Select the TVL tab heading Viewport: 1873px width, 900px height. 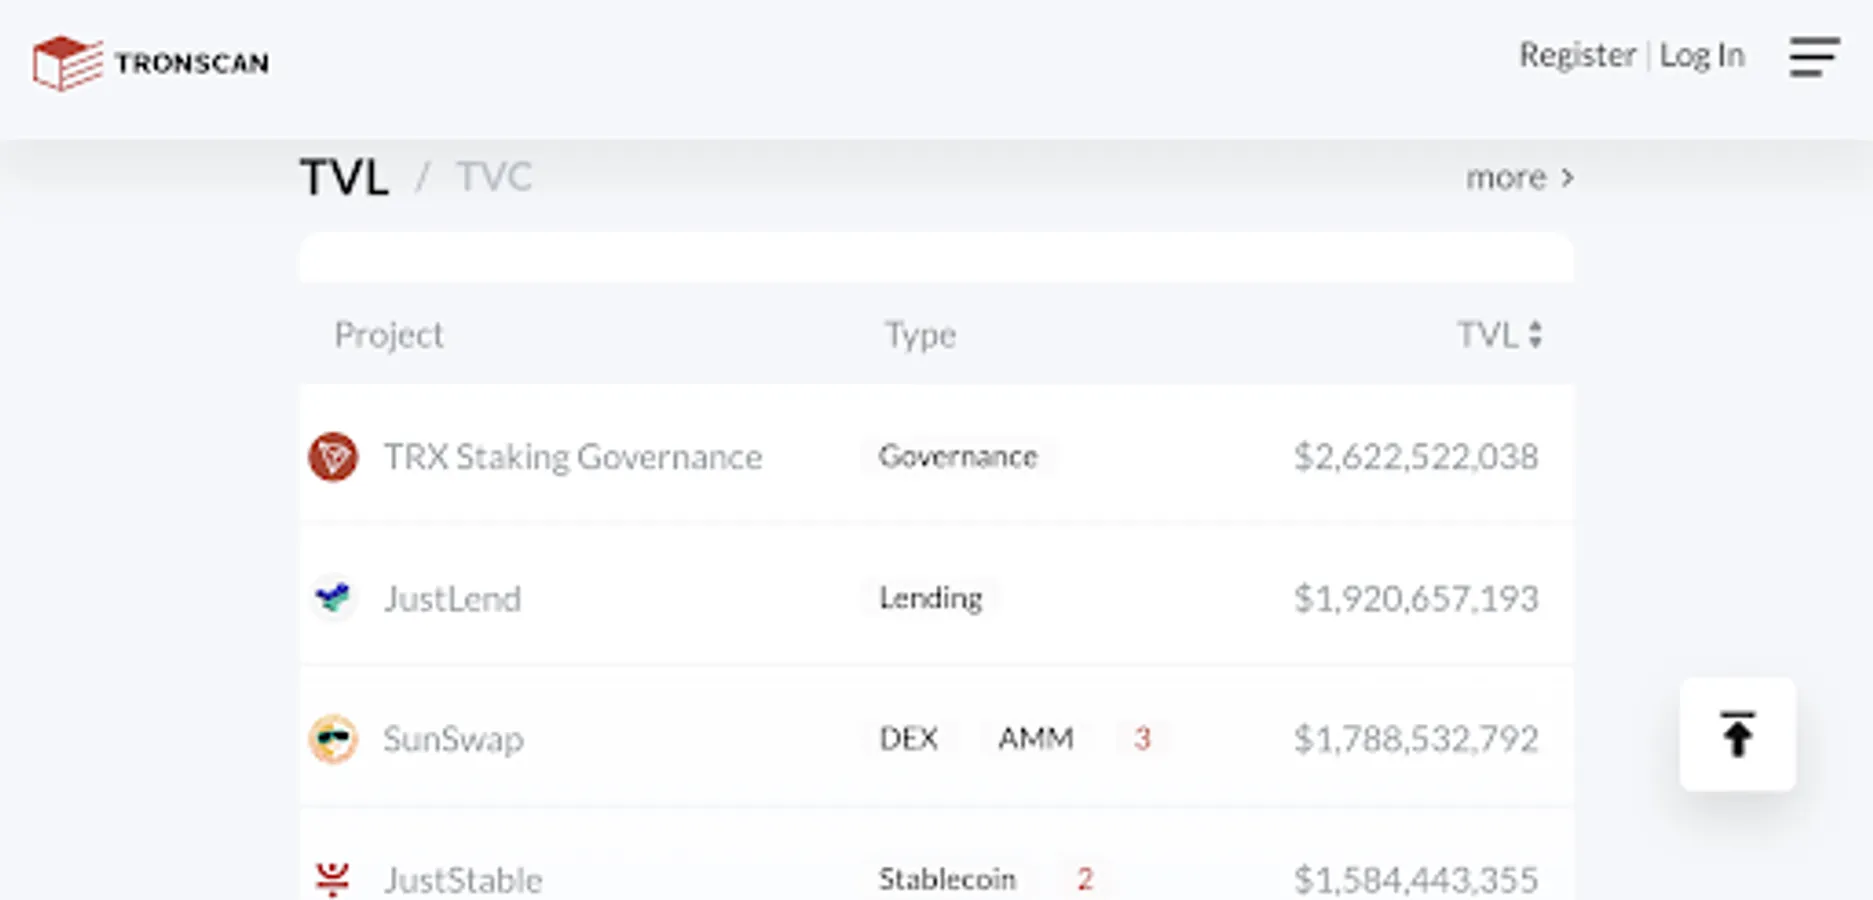[344, 177]
